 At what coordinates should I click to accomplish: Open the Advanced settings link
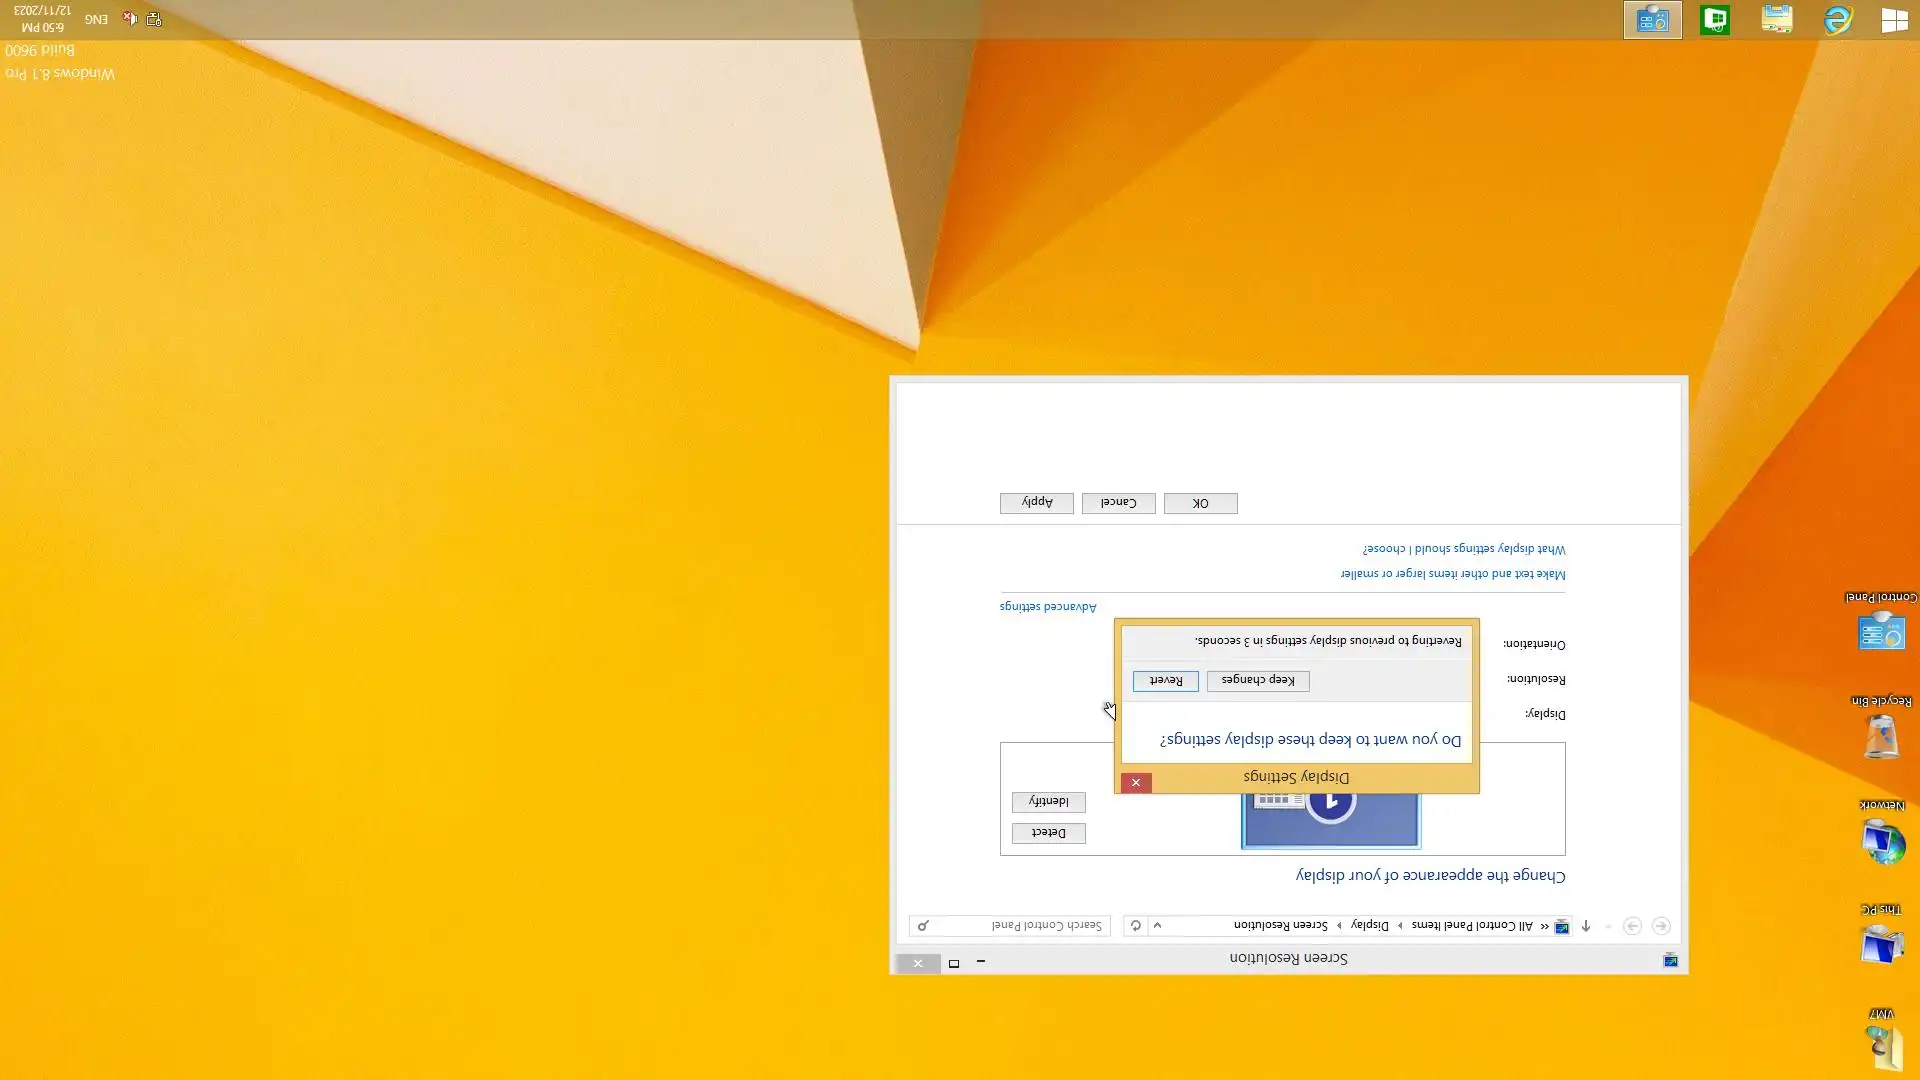point(1048,606)
